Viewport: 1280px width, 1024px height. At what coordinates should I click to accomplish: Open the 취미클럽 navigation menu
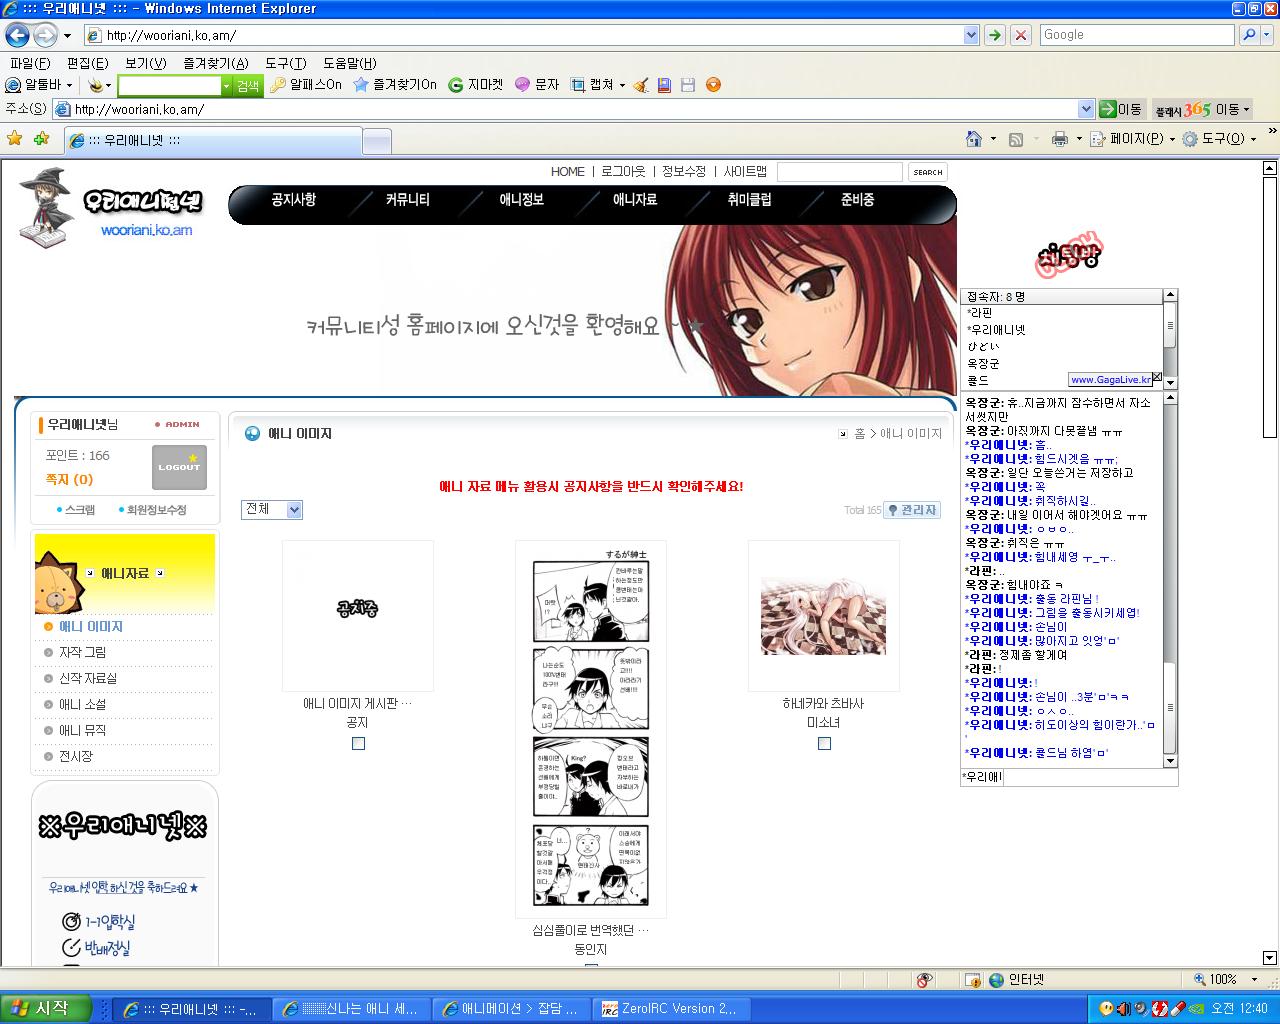tap(750, 200)
